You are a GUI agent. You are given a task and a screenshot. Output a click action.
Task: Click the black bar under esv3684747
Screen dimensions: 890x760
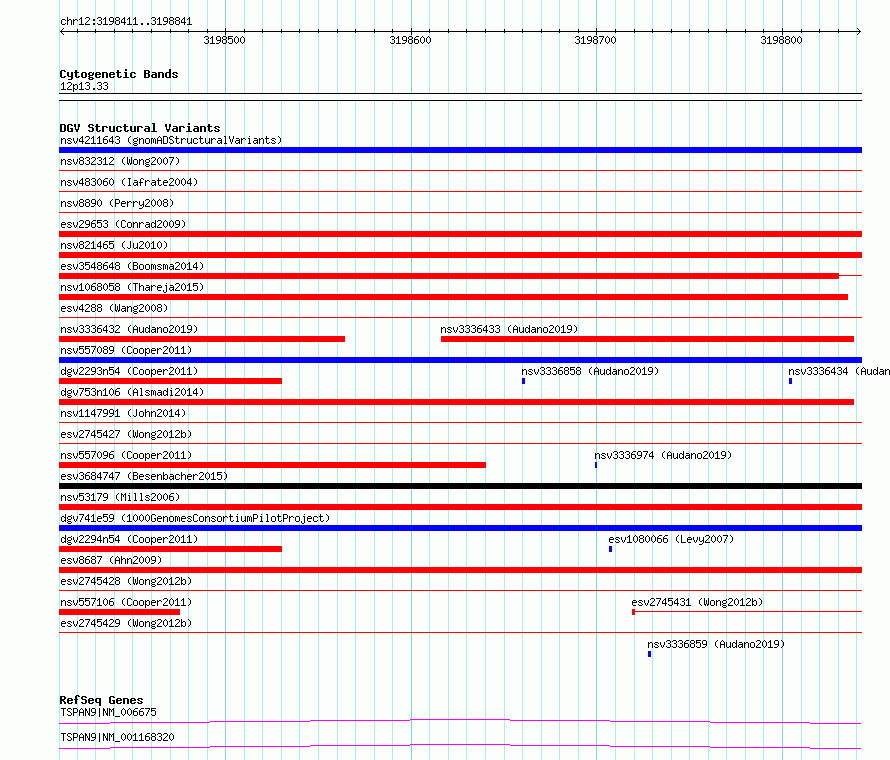tap(460, 486)
